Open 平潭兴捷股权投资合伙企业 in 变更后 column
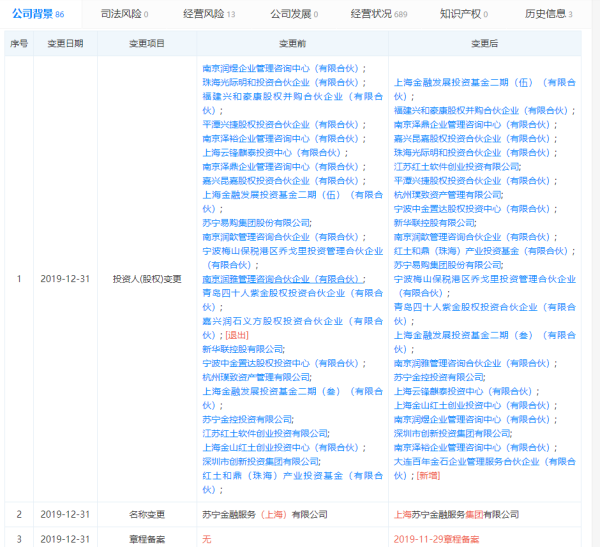The image size is (600, 547). pyautogui.click(x=472, y=181)
